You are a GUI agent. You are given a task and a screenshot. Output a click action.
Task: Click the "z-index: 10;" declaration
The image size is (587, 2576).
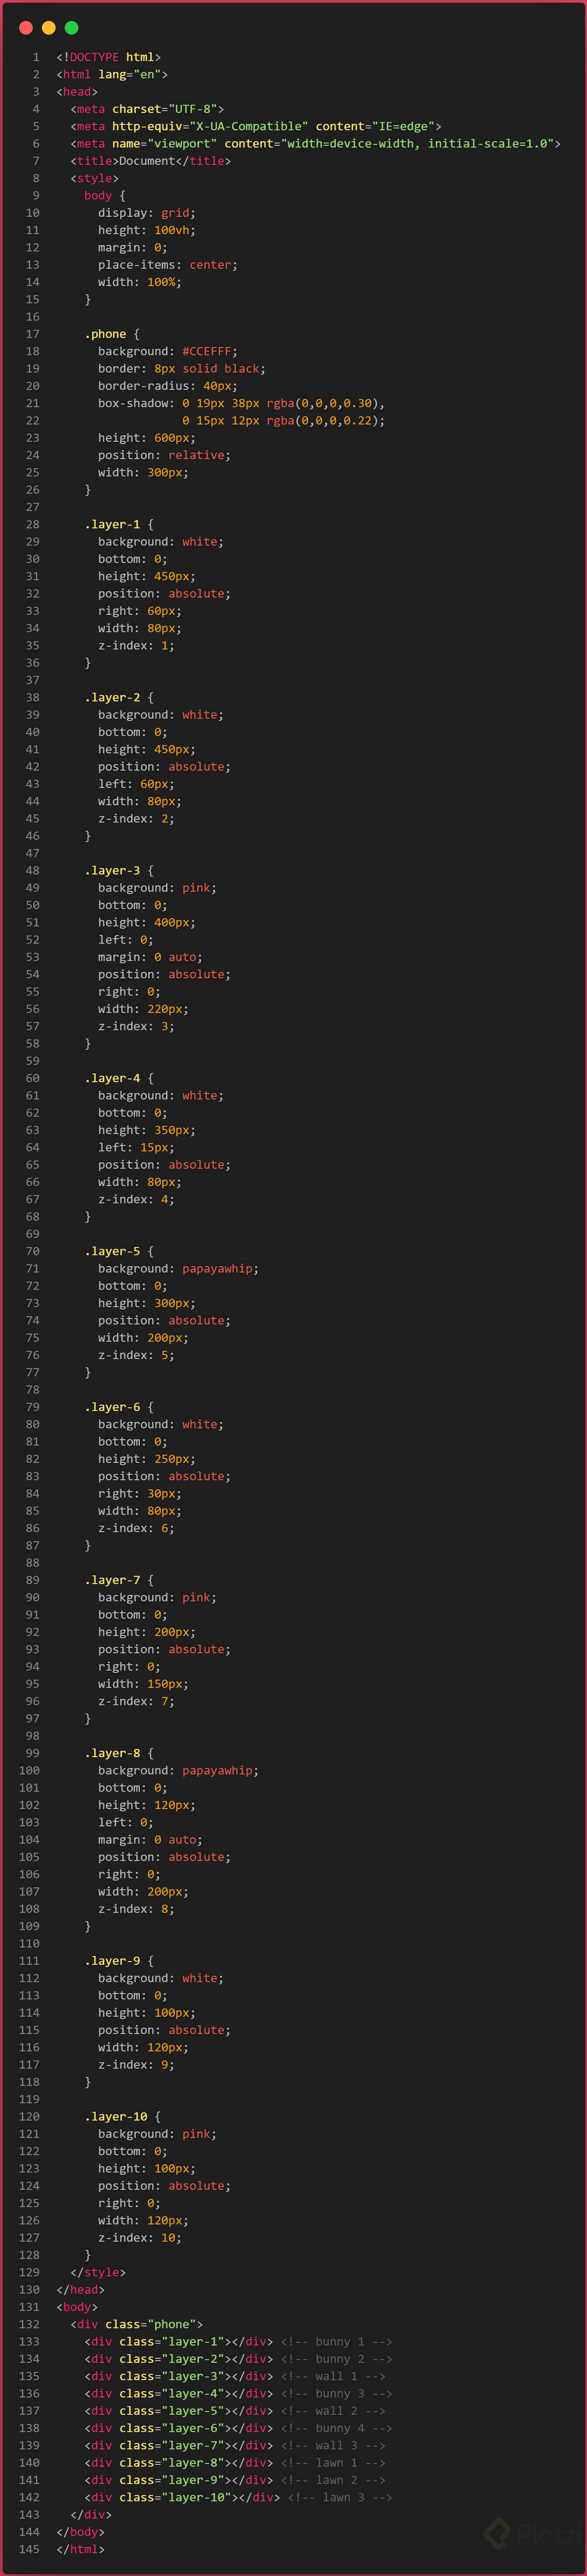click(140, 2238)
